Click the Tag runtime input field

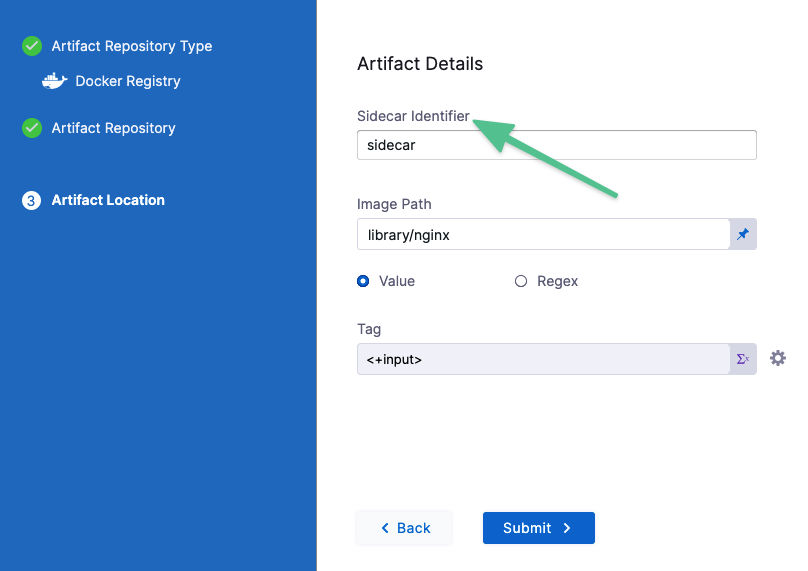point(542,359)
